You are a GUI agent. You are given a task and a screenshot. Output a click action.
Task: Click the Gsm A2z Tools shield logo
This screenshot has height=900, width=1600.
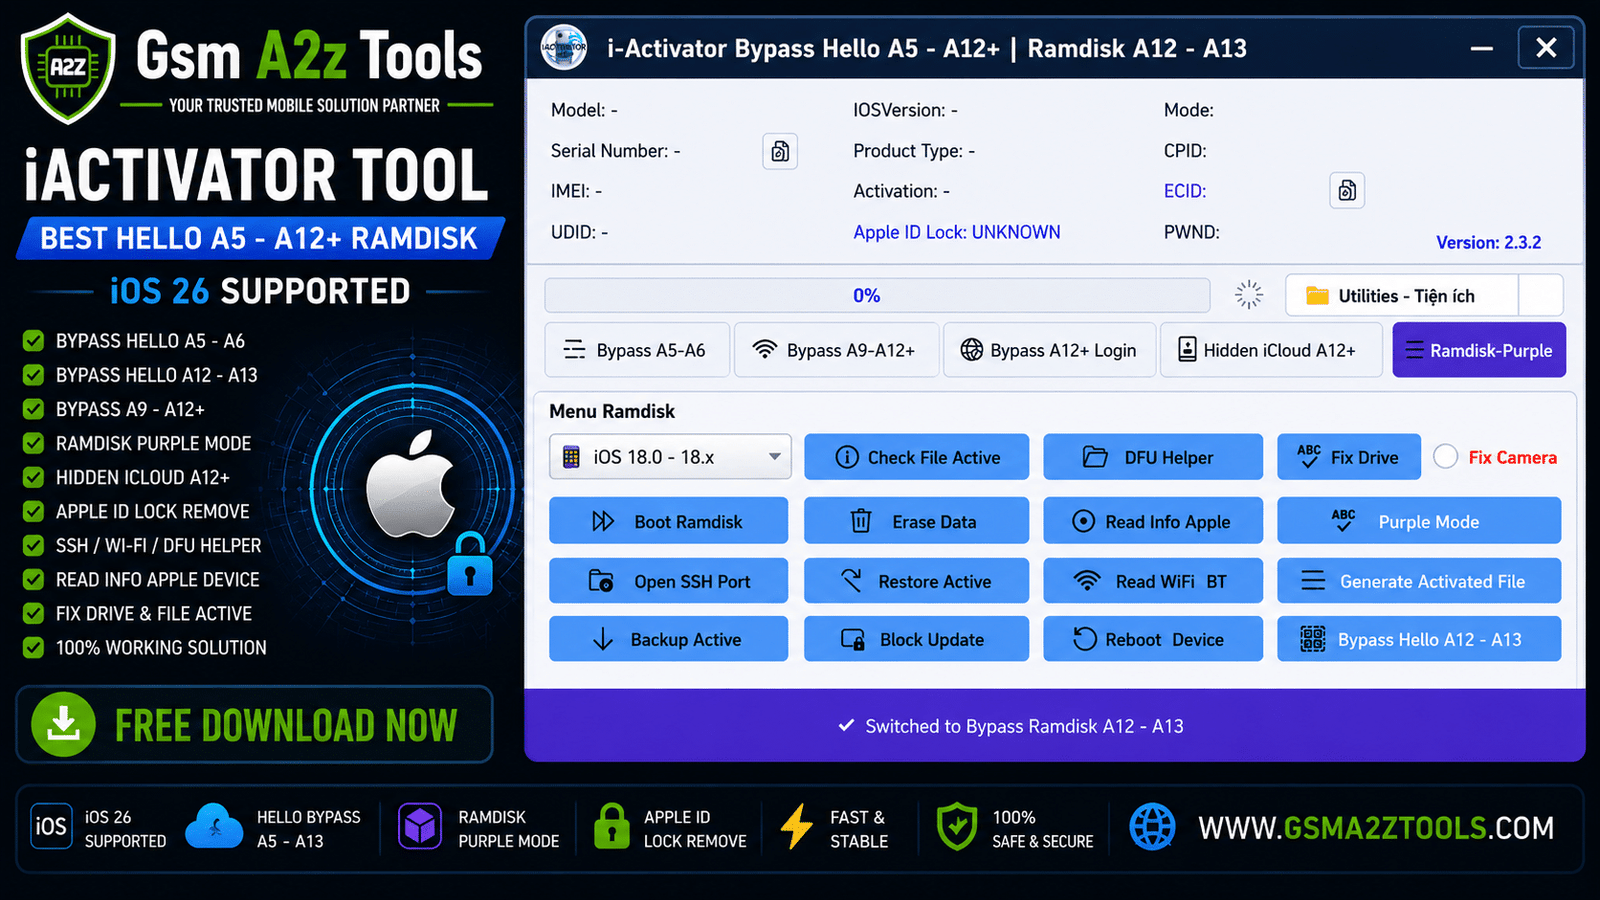click(x=69, y=68)
